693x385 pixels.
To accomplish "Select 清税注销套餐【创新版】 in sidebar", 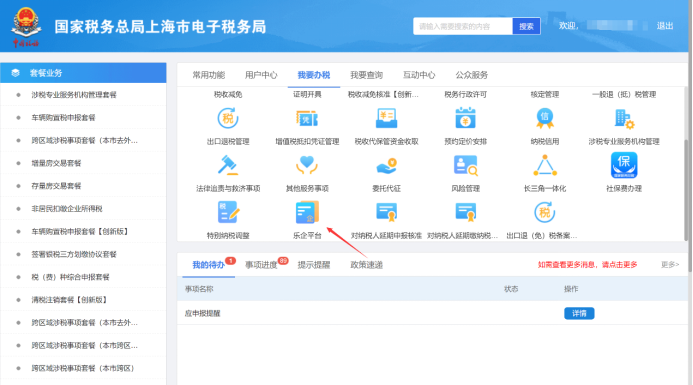I will tap(69, 300).
